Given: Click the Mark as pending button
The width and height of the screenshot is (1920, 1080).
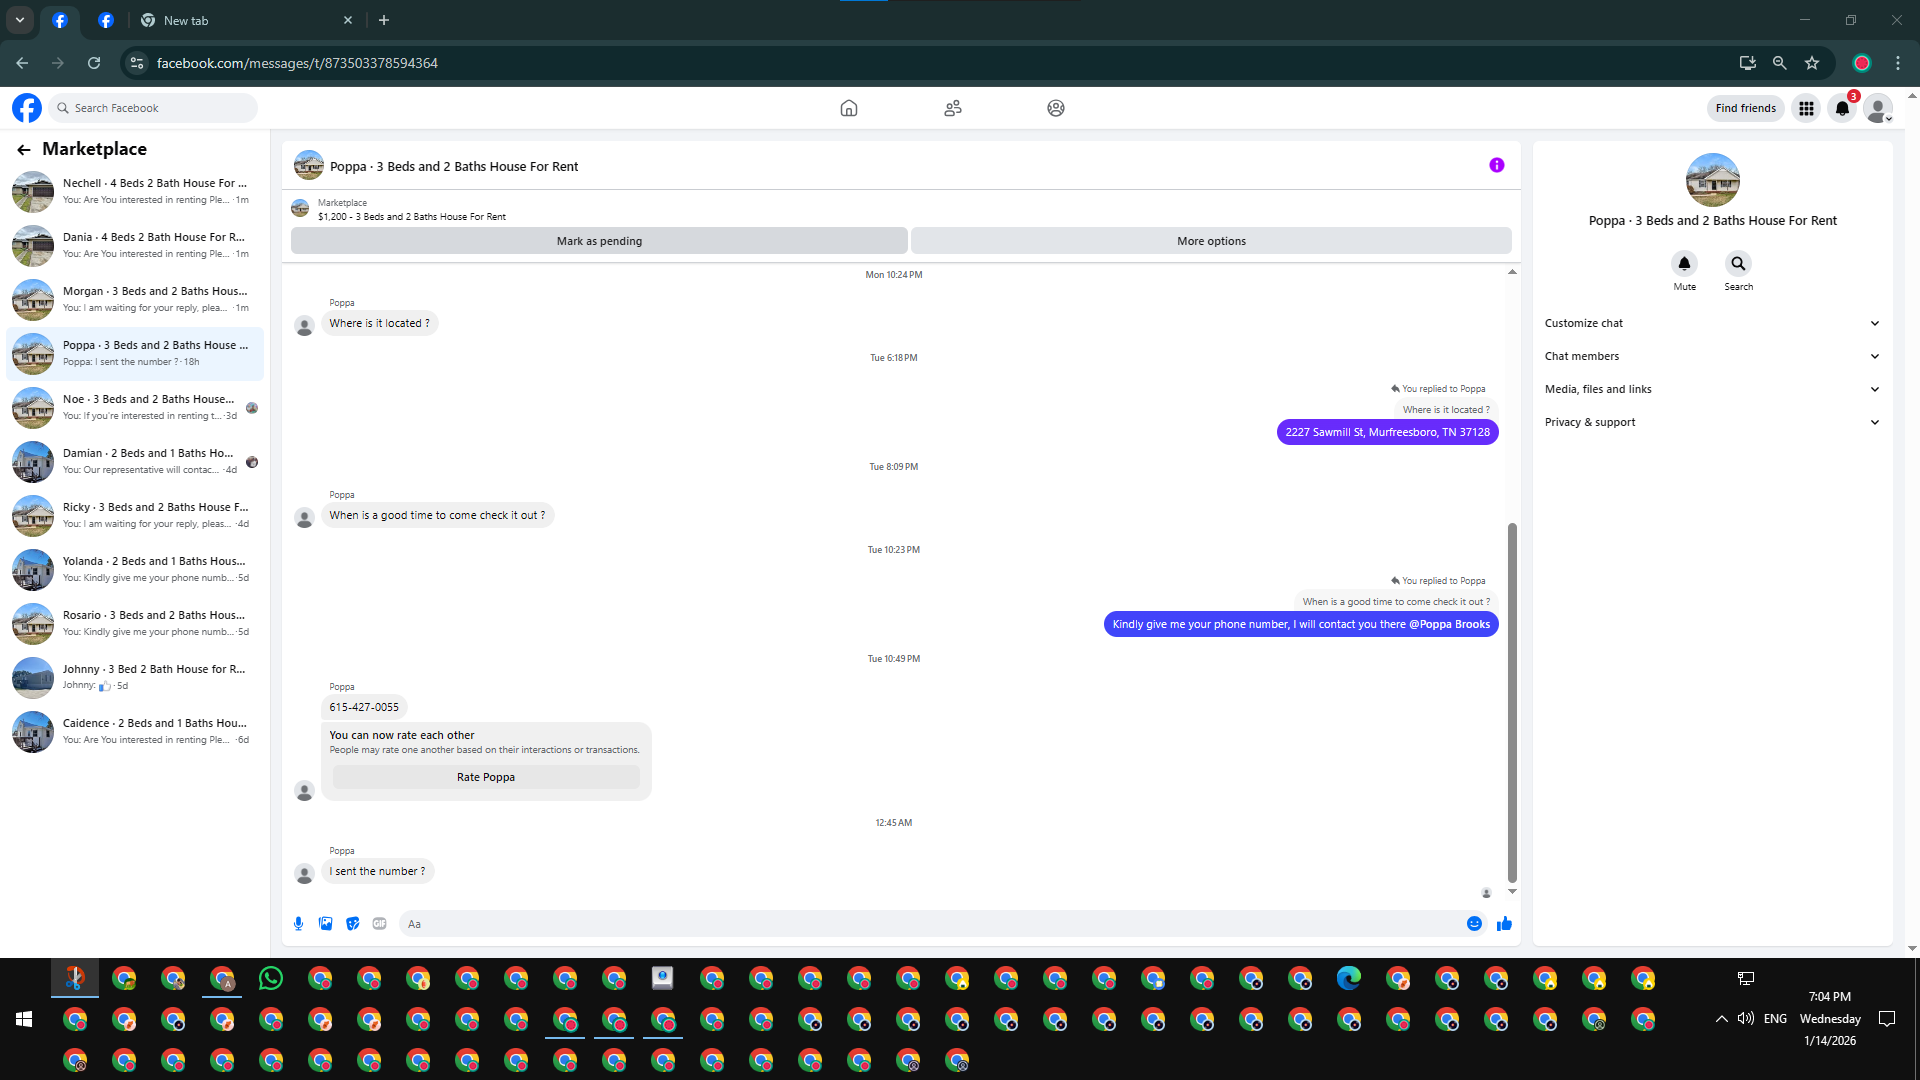Looking at the screenshot, I should click(599, 241).
